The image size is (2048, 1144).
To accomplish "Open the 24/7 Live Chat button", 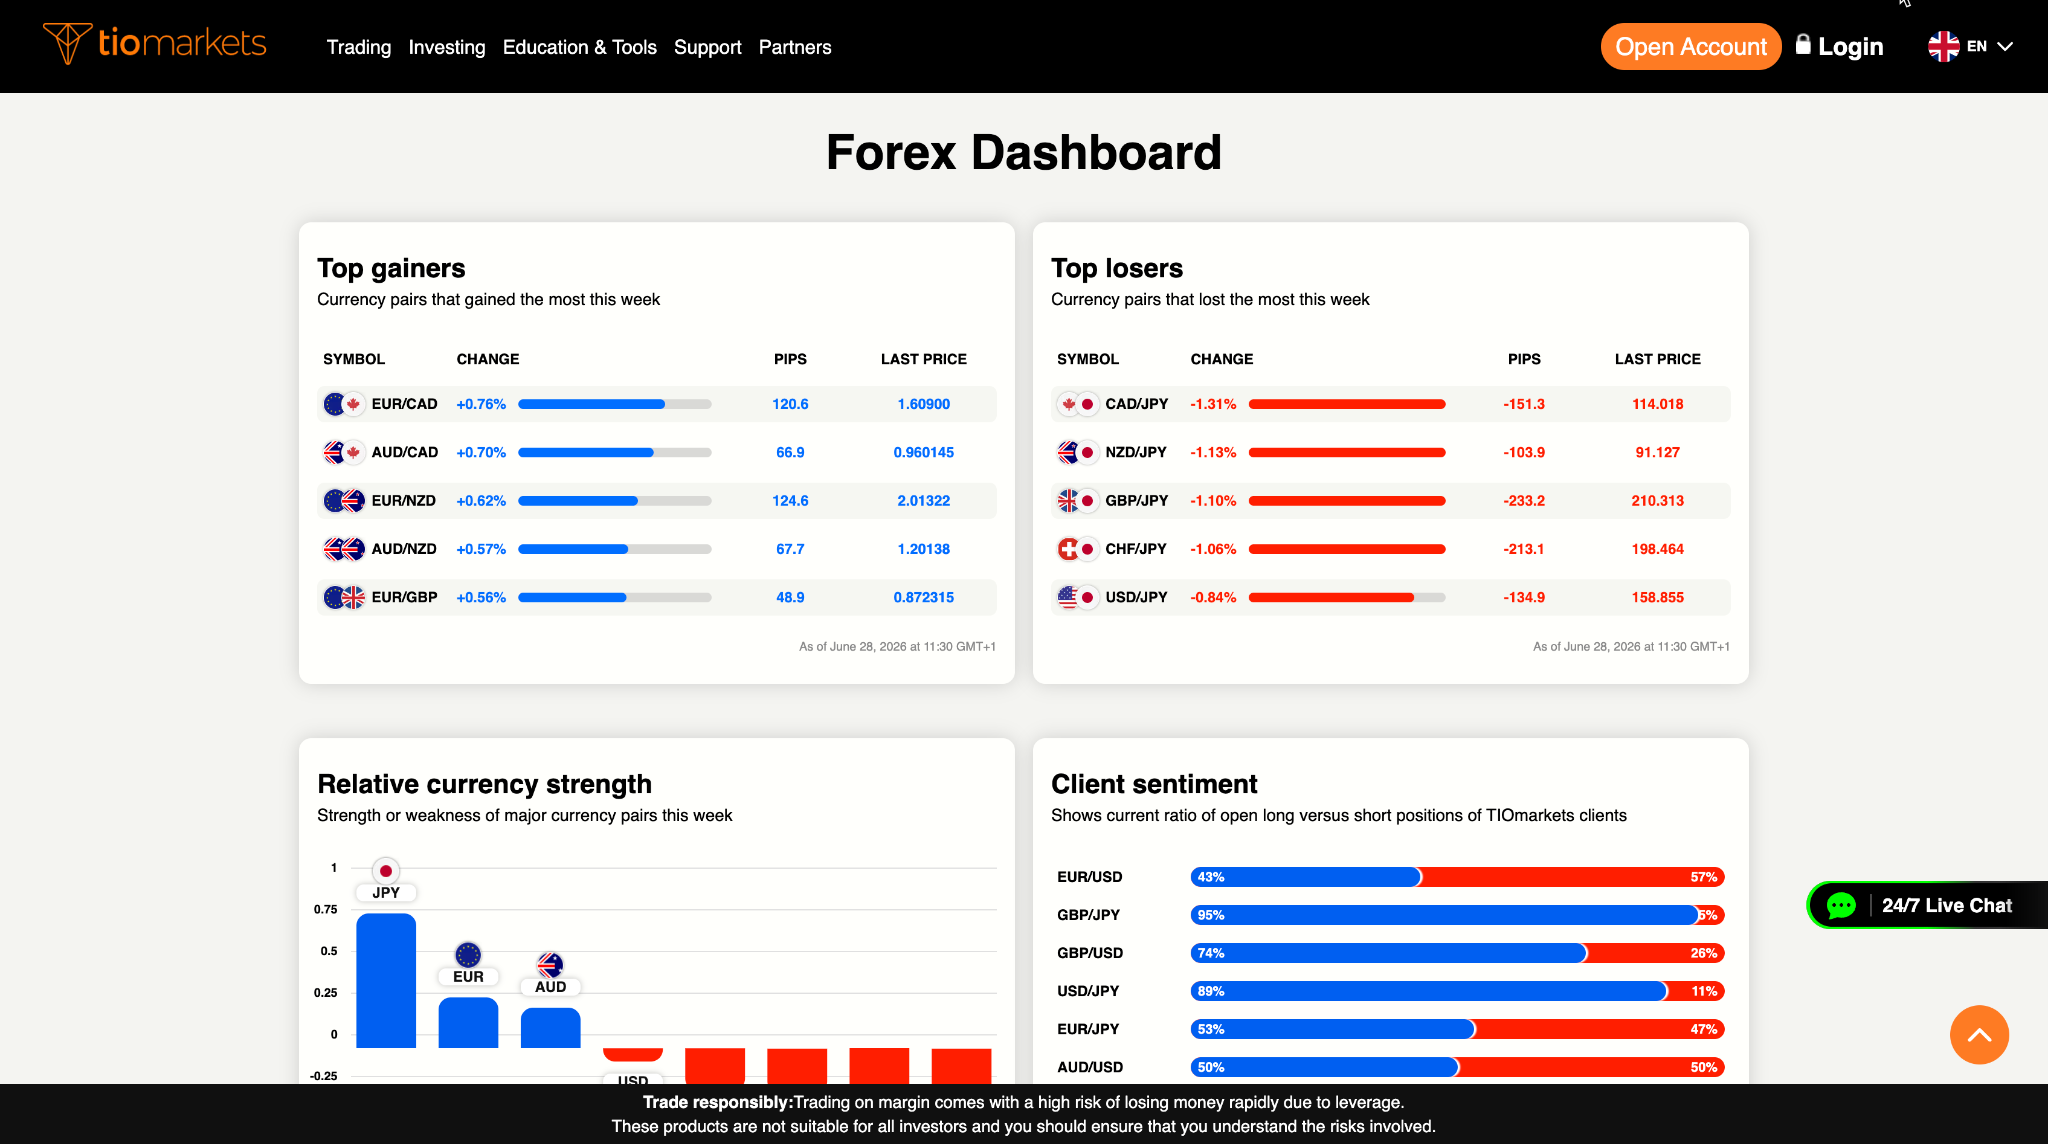I will coord(1927,905).
